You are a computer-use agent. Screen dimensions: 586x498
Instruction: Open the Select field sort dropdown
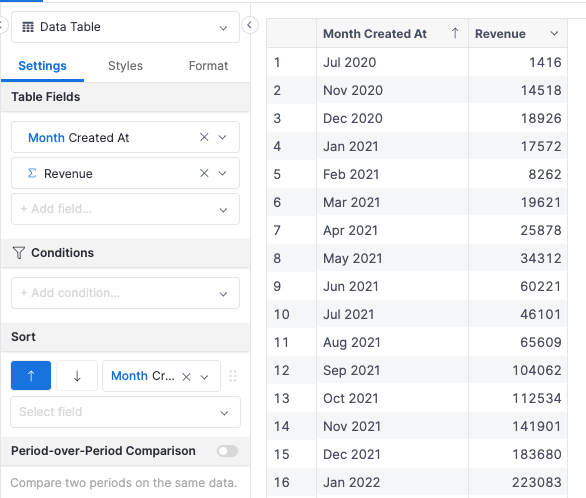[x=126, y=412]
